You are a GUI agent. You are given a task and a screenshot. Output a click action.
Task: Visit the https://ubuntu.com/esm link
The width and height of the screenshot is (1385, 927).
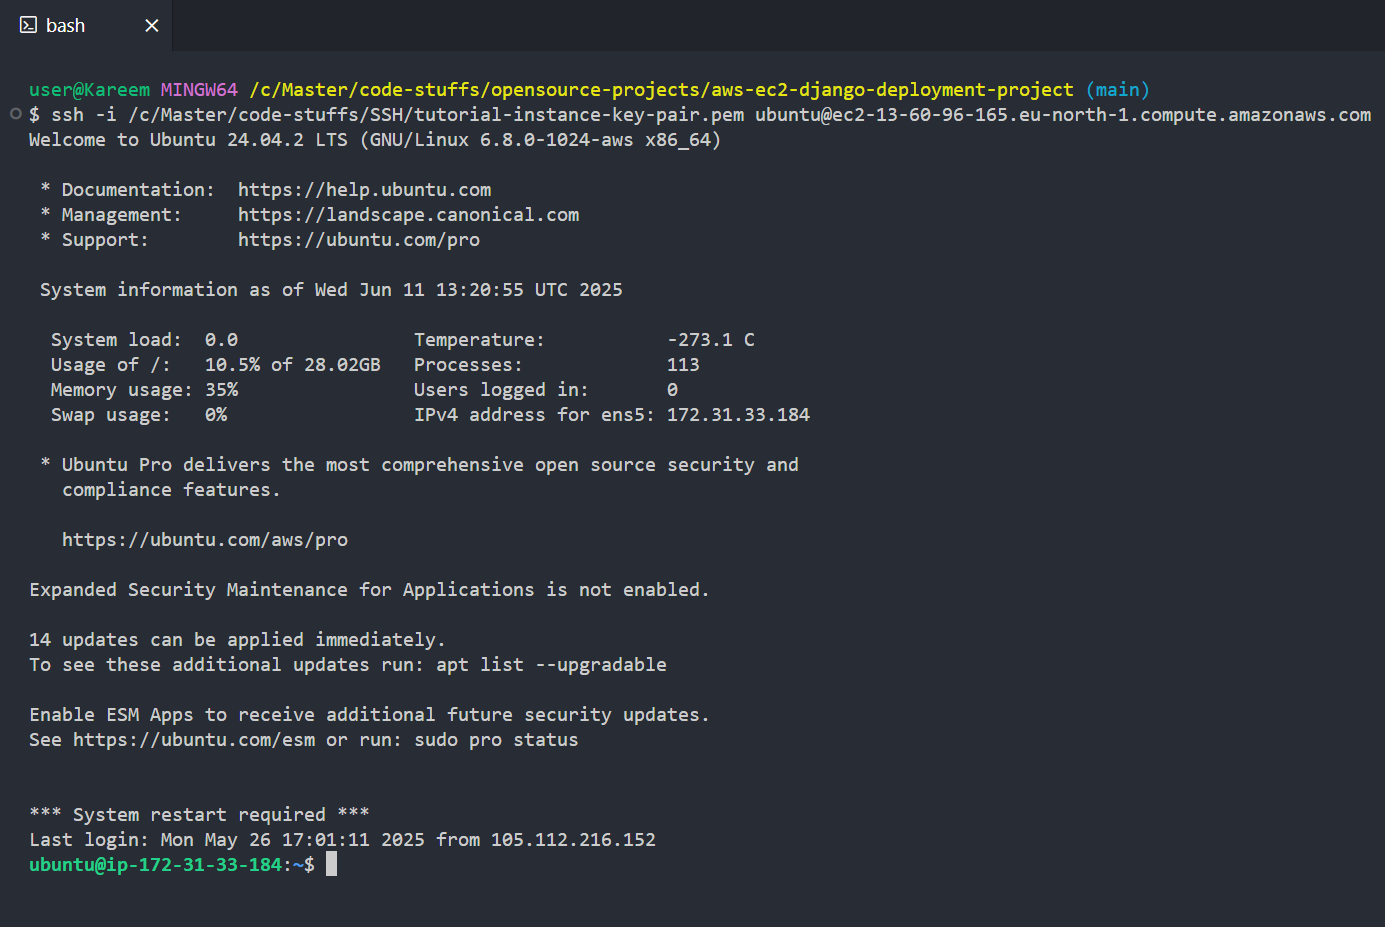pos(194,740)
